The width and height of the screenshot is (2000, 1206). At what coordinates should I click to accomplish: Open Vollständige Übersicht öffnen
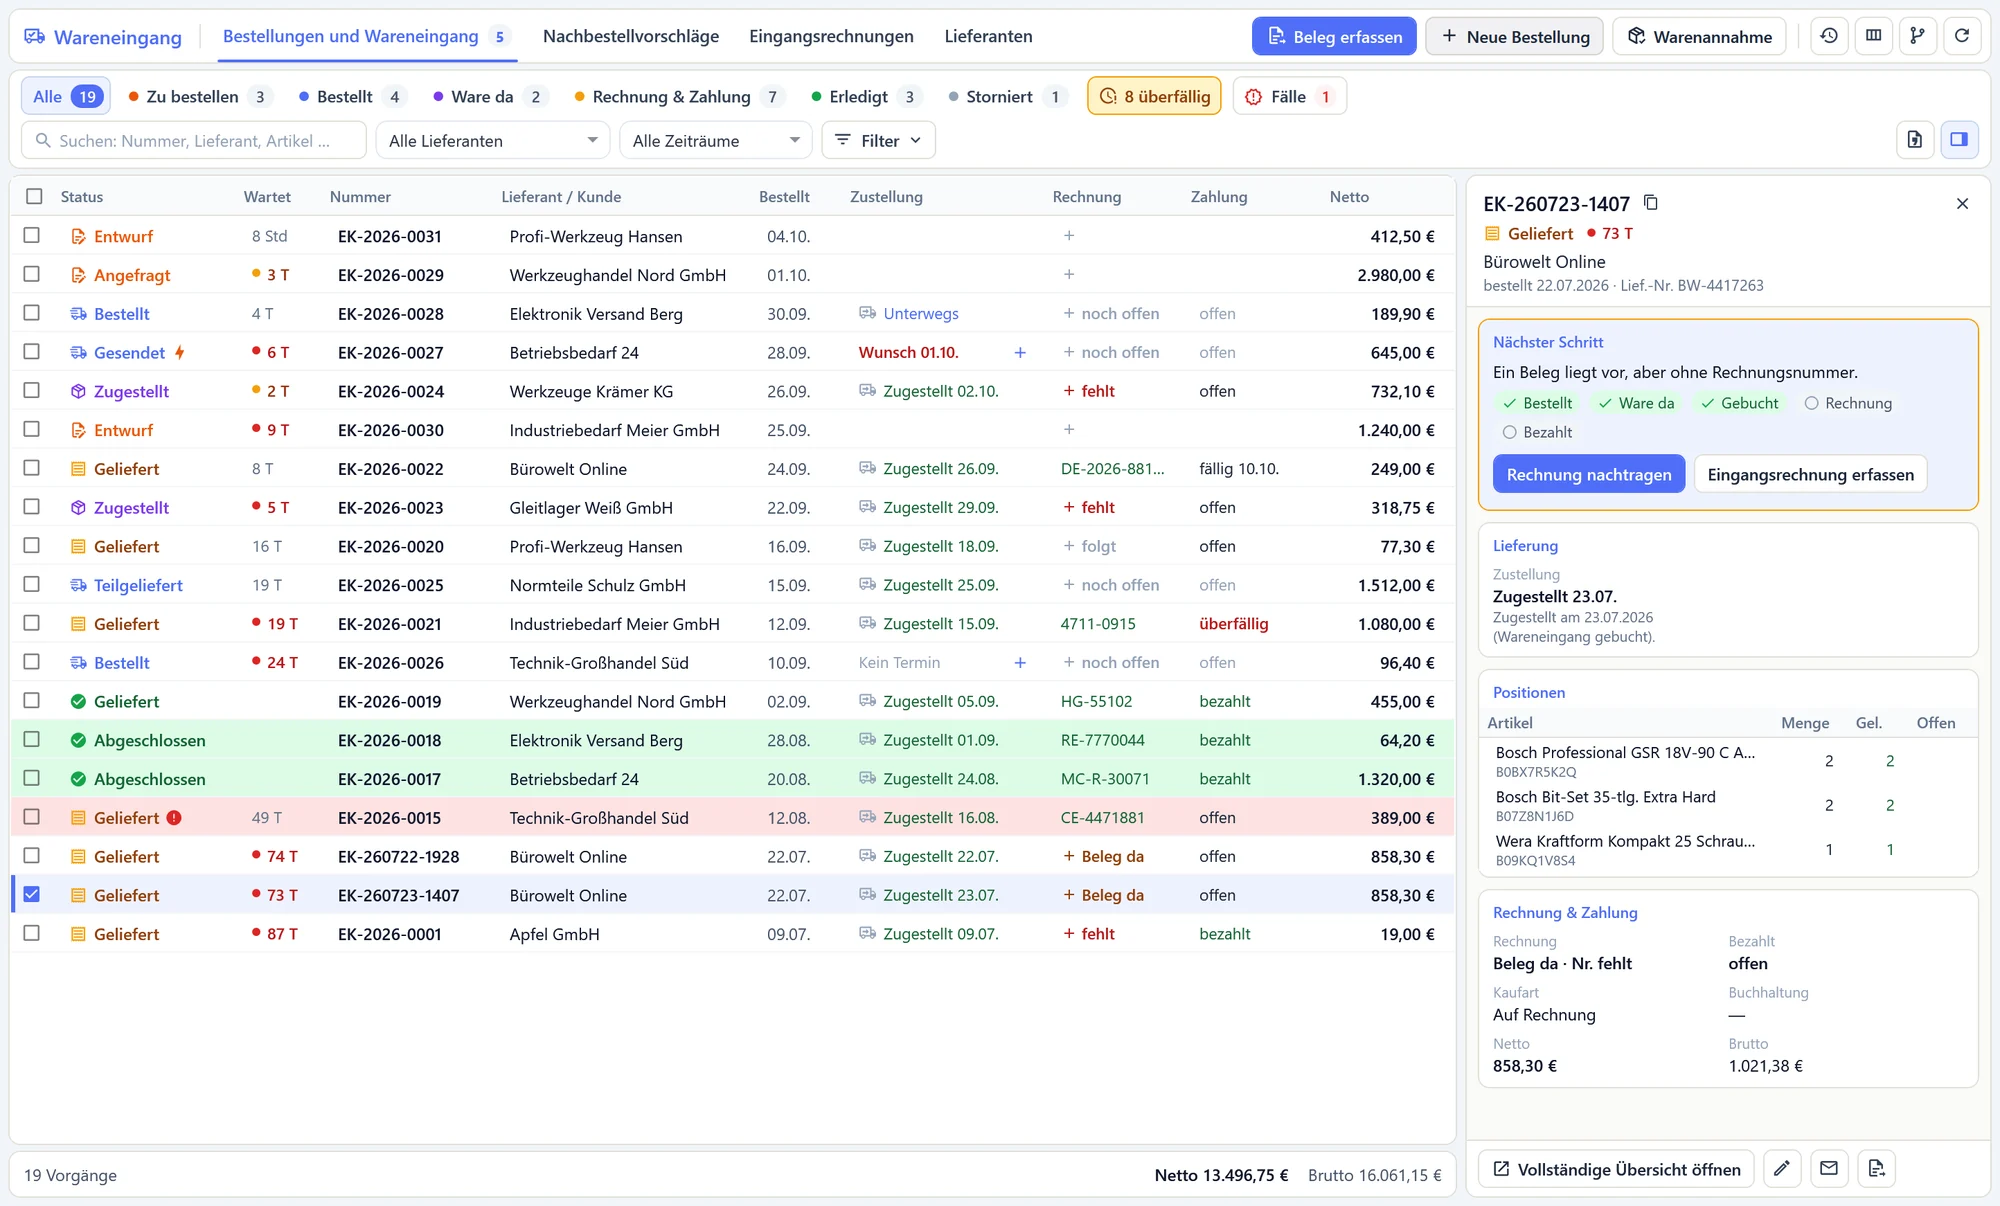1616,1169
